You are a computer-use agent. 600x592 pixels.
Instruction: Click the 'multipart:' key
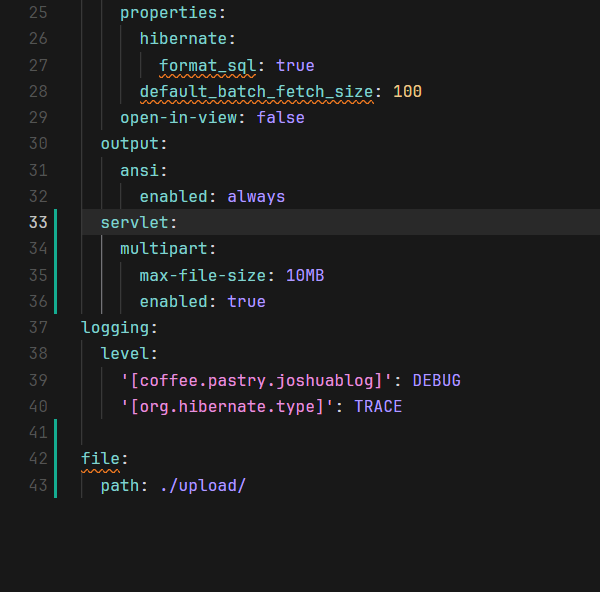[168, 249]
